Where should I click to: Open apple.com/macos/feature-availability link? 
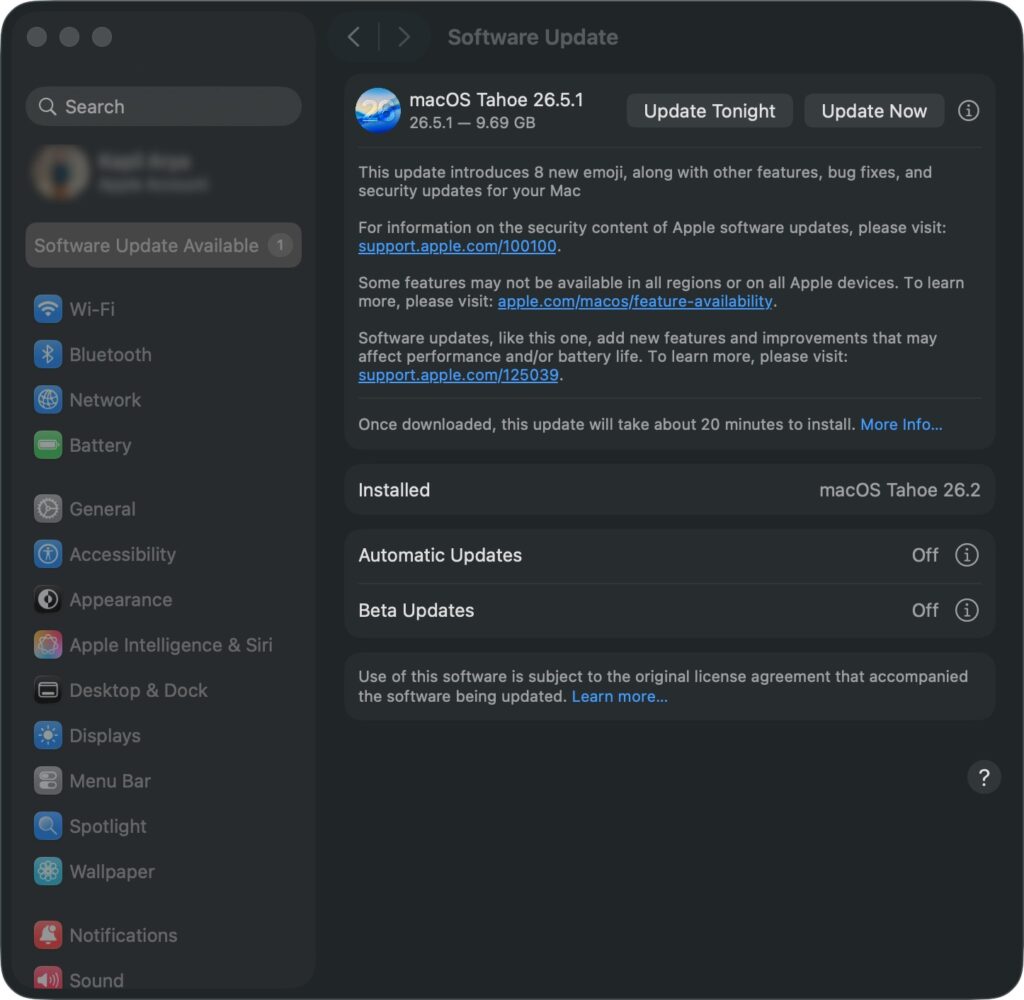(x=635, y=301)
